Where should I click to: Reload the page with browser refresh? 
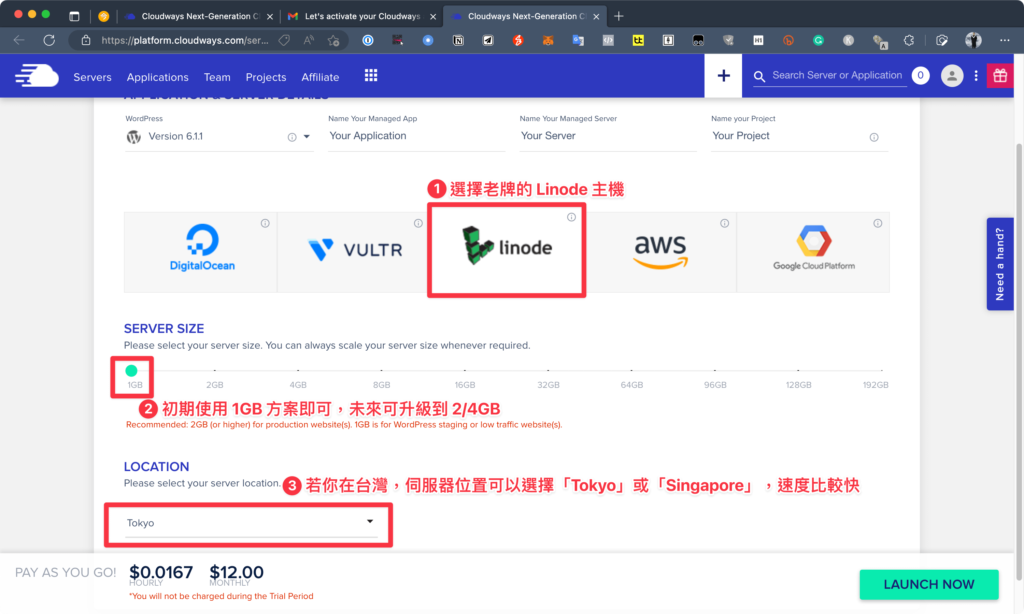[x=49, y=40]
